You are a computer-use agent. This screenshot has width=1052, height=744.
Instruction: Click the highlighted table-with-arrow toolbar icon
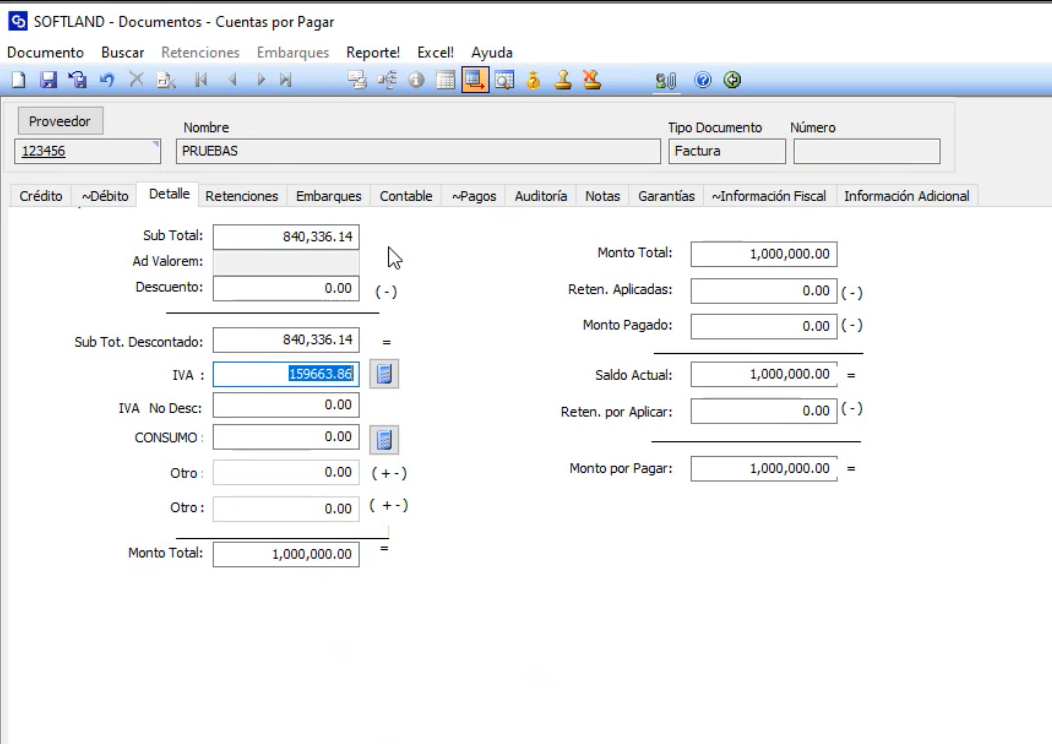pos(475,81)
